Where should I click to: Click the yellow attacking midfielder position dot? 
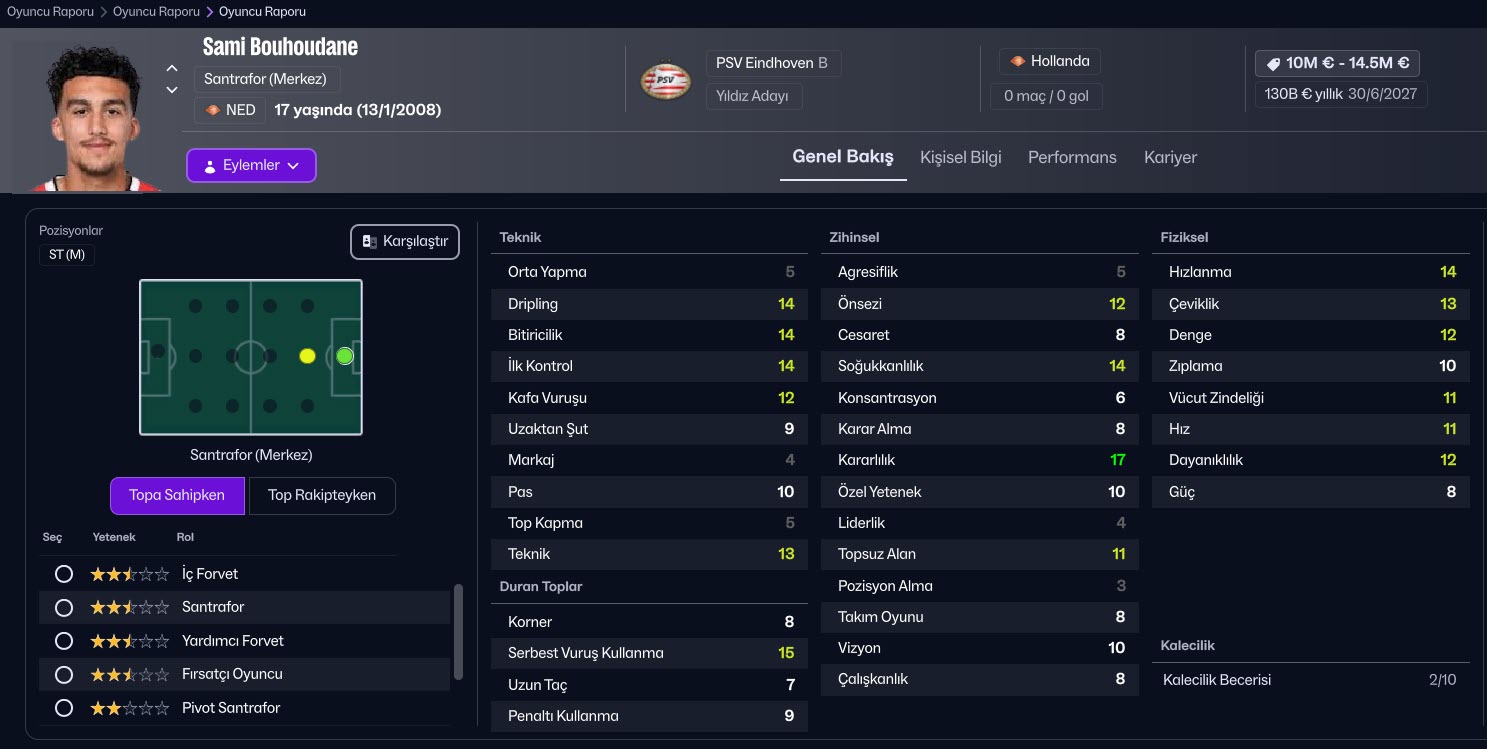coord(307,355)
